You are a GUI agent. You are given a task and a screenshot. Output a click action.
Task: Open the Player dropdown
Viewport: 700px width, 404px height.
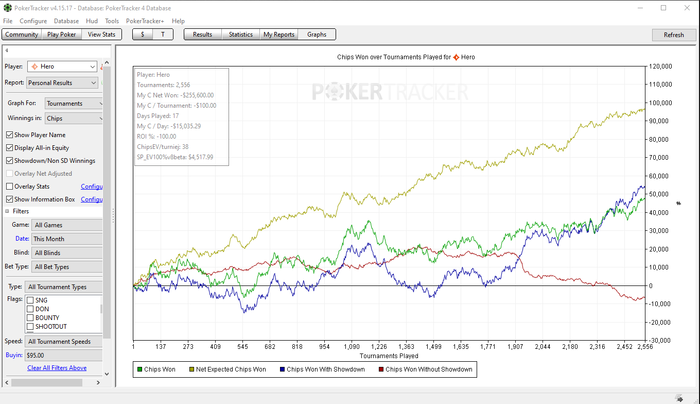coord(62,67)
